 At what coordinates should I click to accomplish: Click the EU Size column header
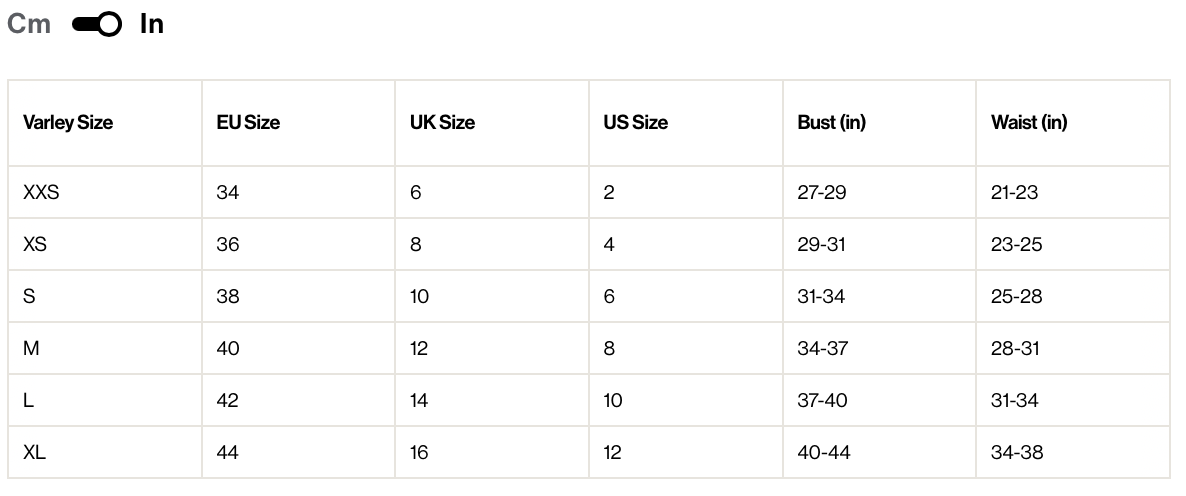pyautogui.click(x=248, y=123)
